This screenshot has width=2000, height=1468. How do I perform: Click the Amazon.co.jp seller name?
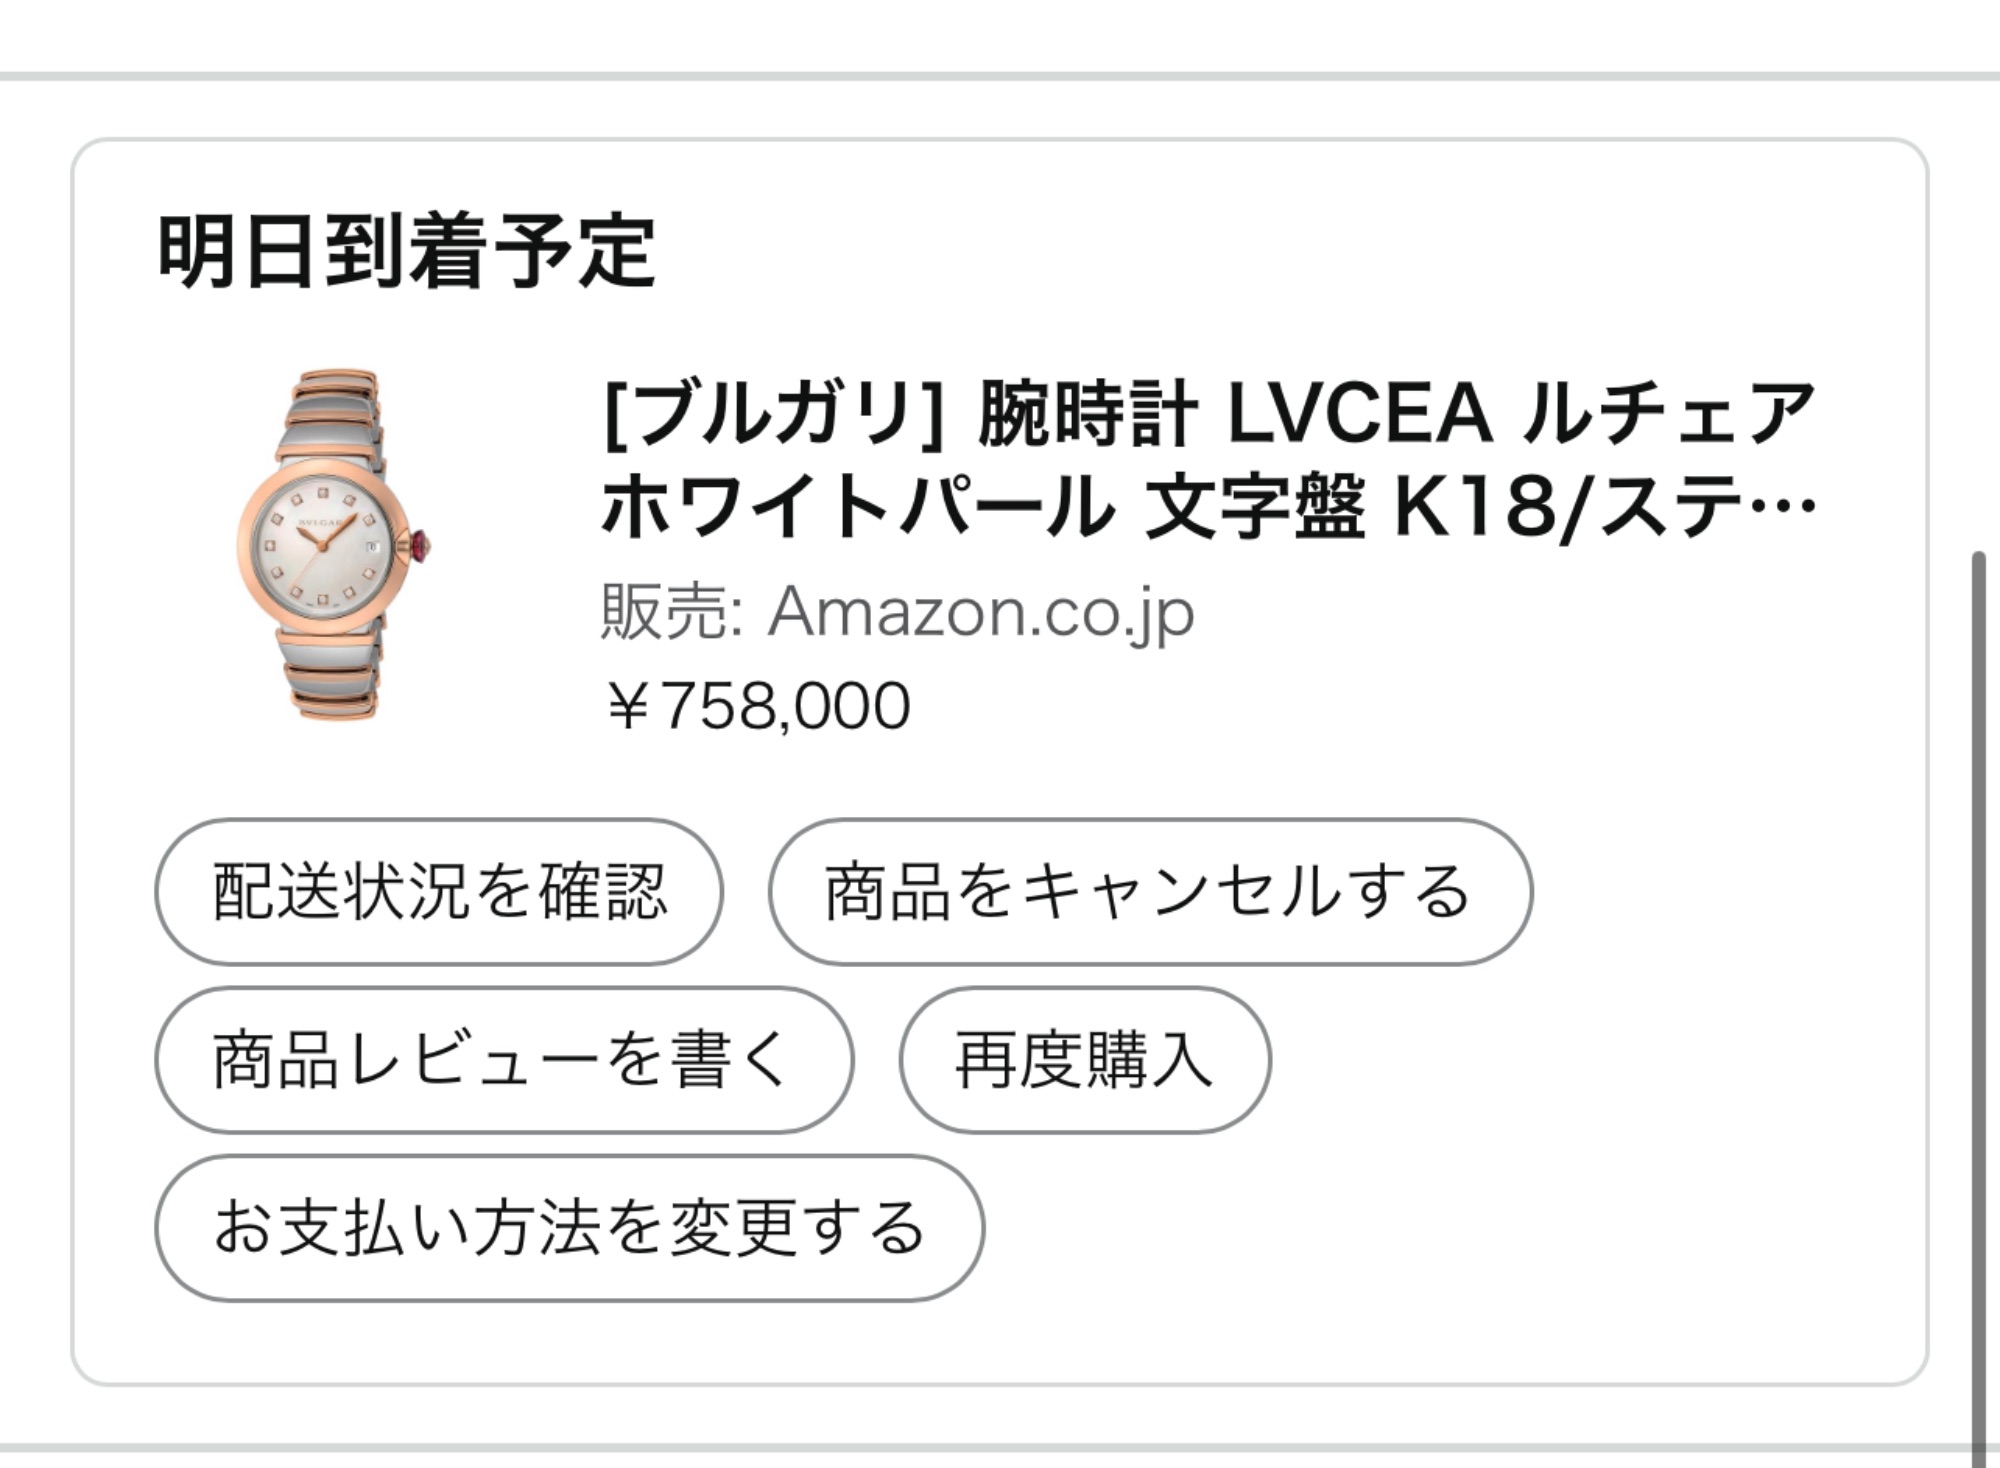980,611
